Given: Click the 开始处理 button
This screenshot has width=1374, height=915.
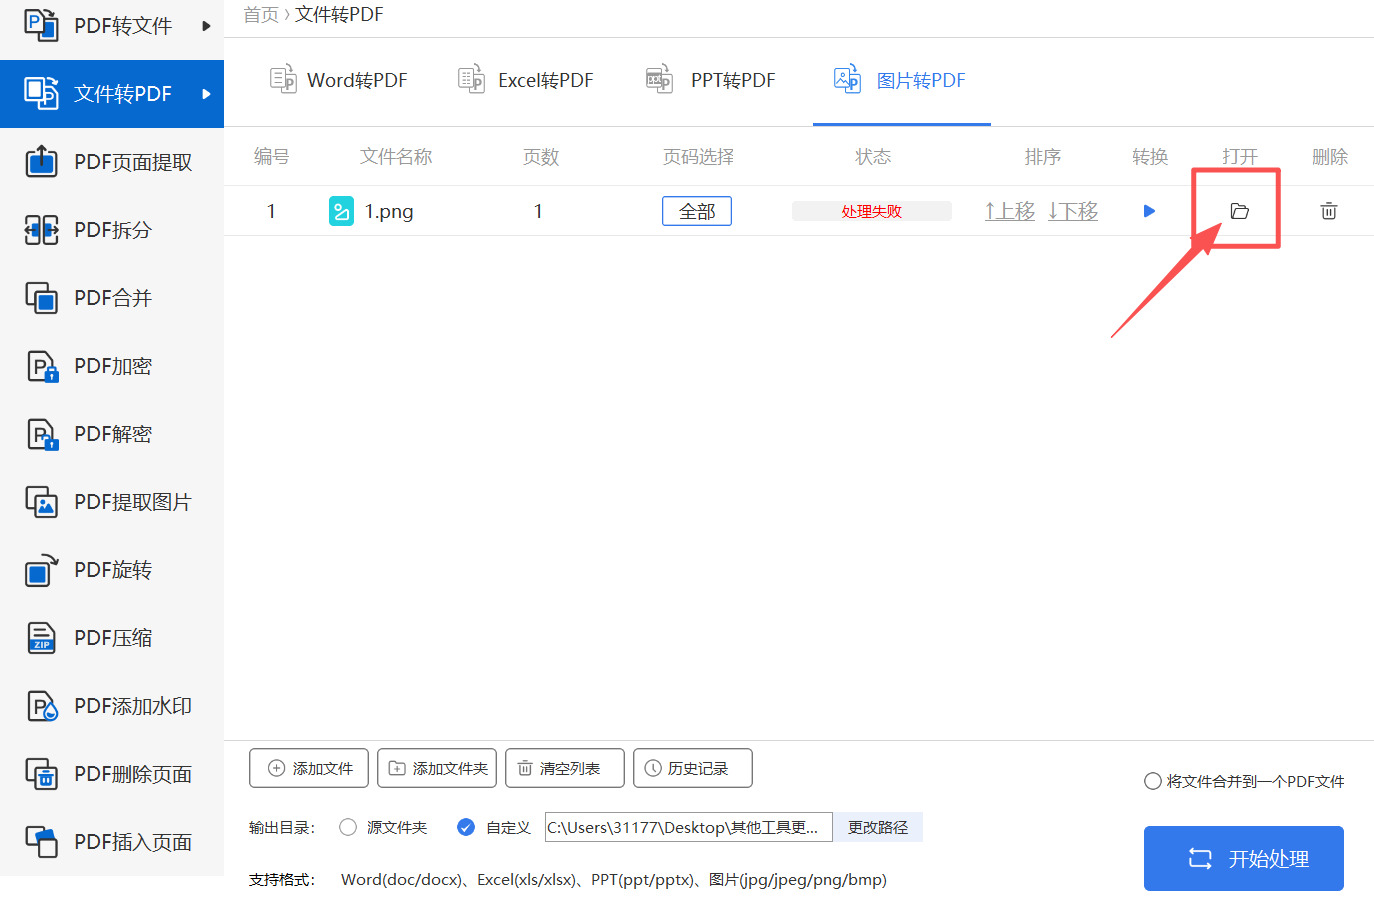Looking at the screenshot, I should (x=1243, y=858).
